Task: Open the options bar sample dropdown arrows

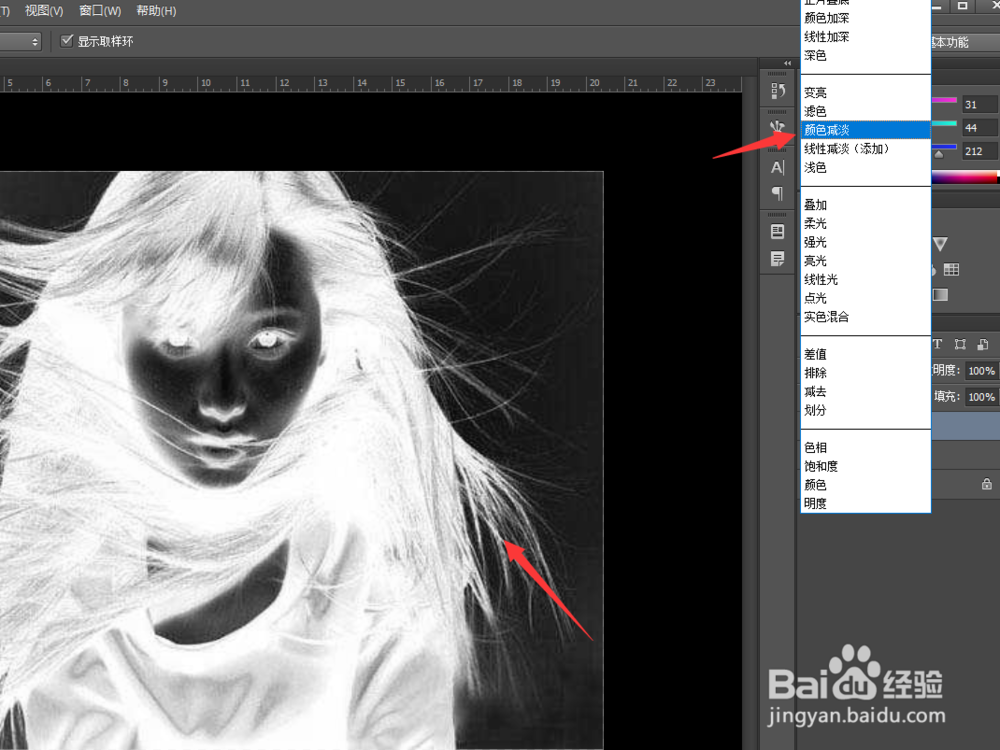Action: tap(35, 42)
